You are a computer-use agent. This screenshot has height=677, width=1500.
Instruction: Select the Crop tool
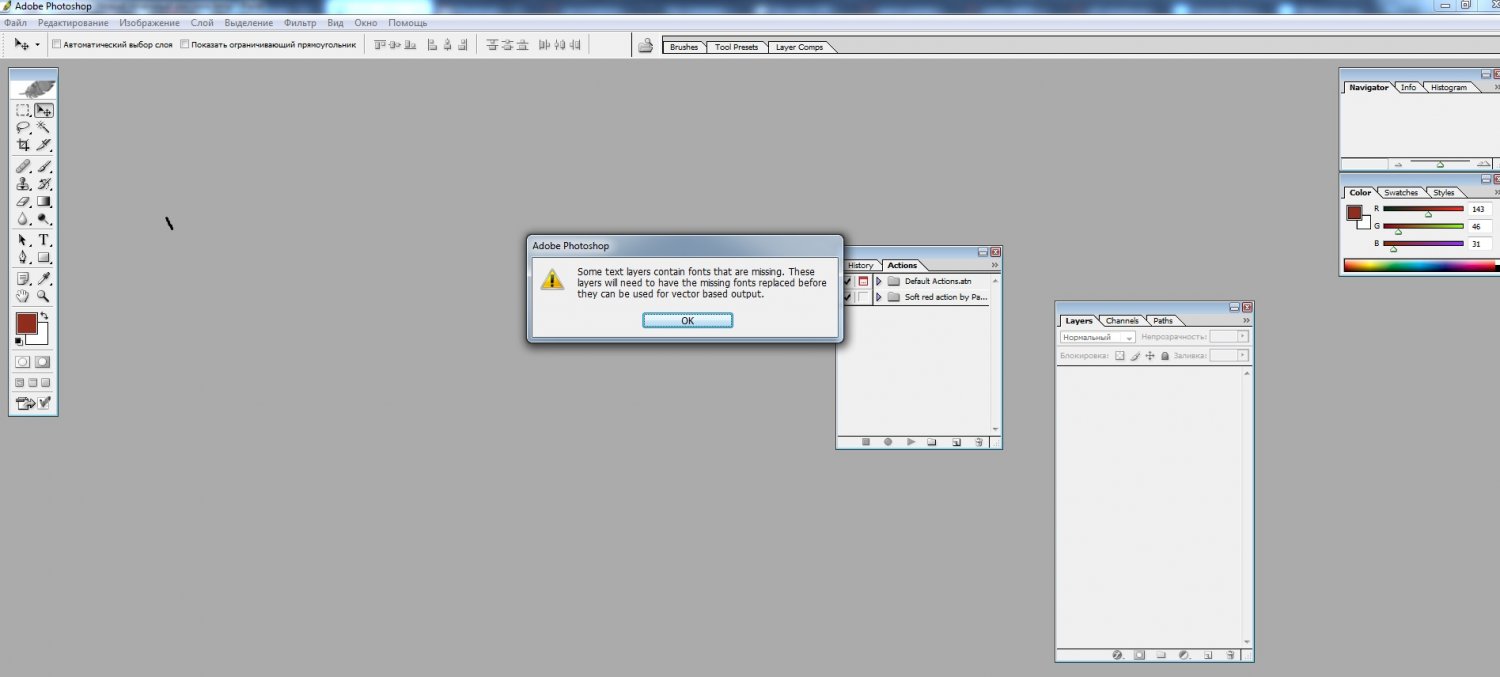[23, 145]
